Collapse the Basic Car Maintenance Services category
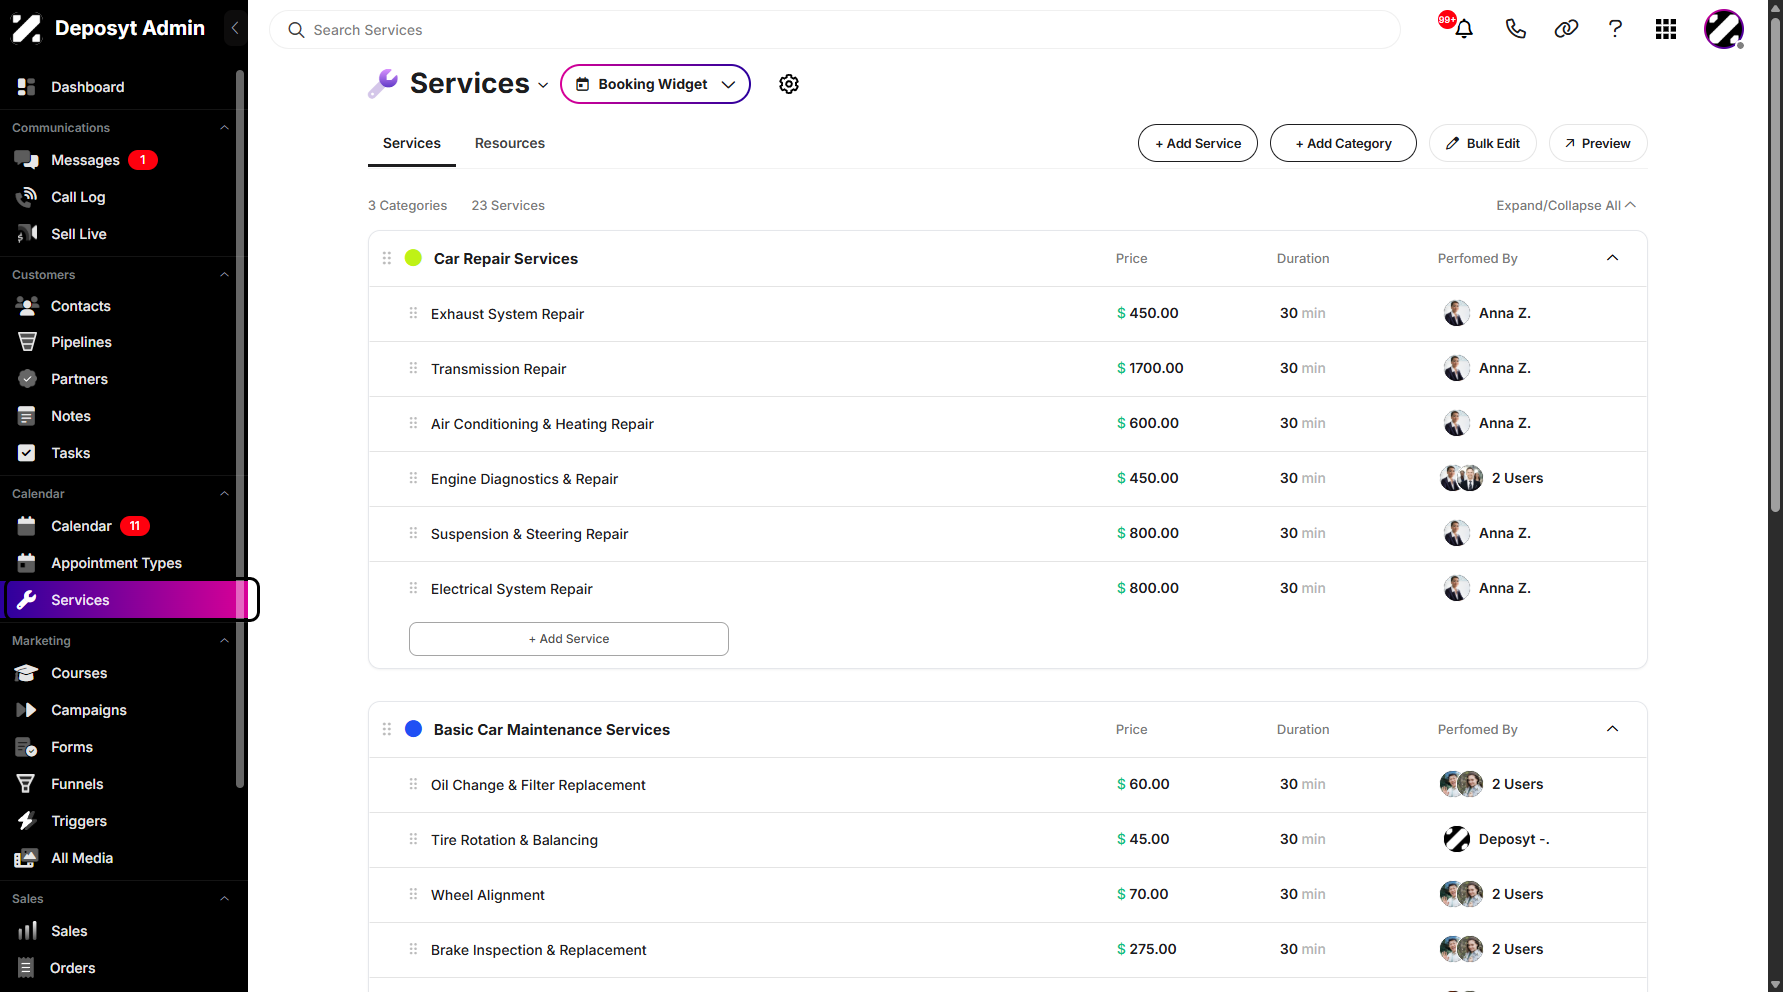1783x992 pixels. tap(1612, 729)
